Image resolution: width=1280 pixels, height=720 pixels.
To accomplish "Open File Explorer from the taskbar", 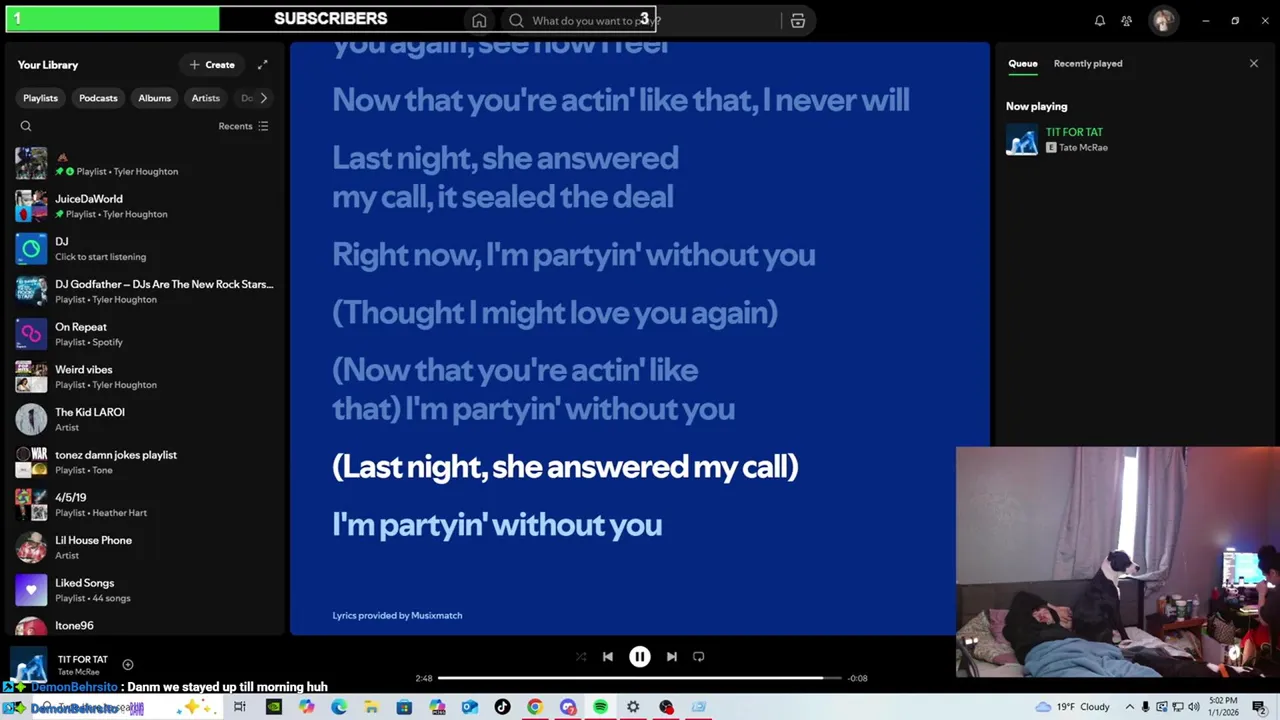I will click(x=371, y=707).
